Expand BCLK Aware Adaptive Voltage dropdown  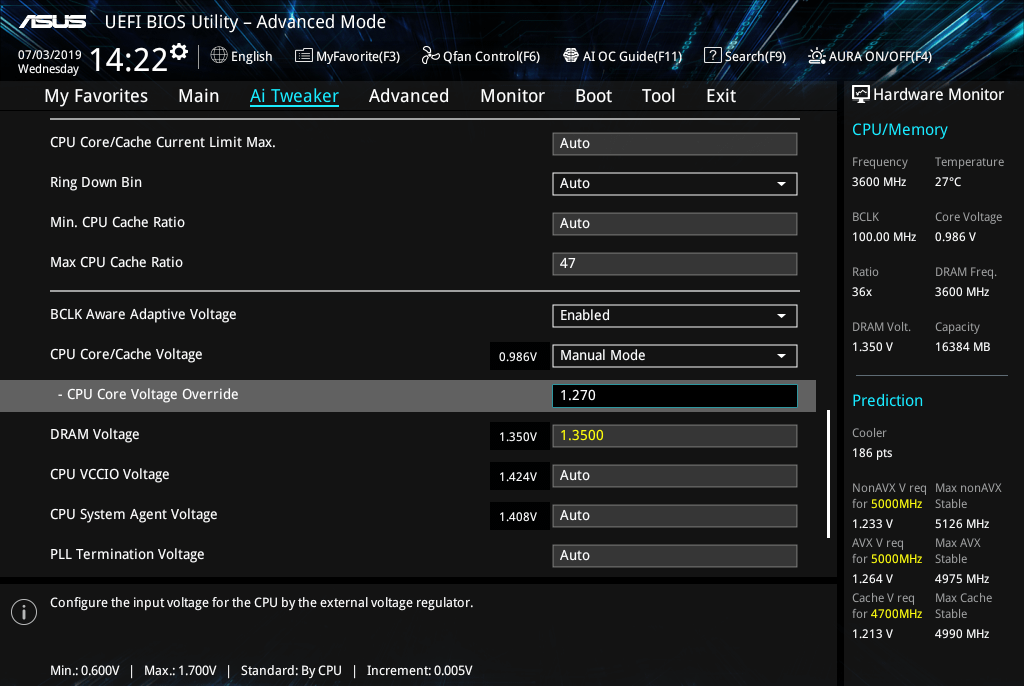675,316
